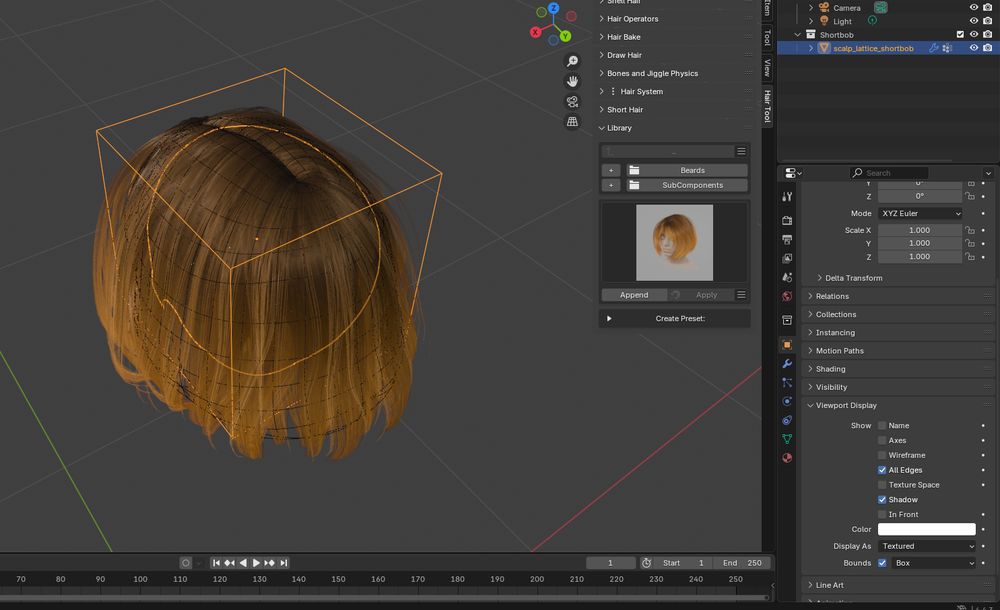This screenshot has width=1000, height=610.
Task: Open the Beards folder
Action: 686,170
